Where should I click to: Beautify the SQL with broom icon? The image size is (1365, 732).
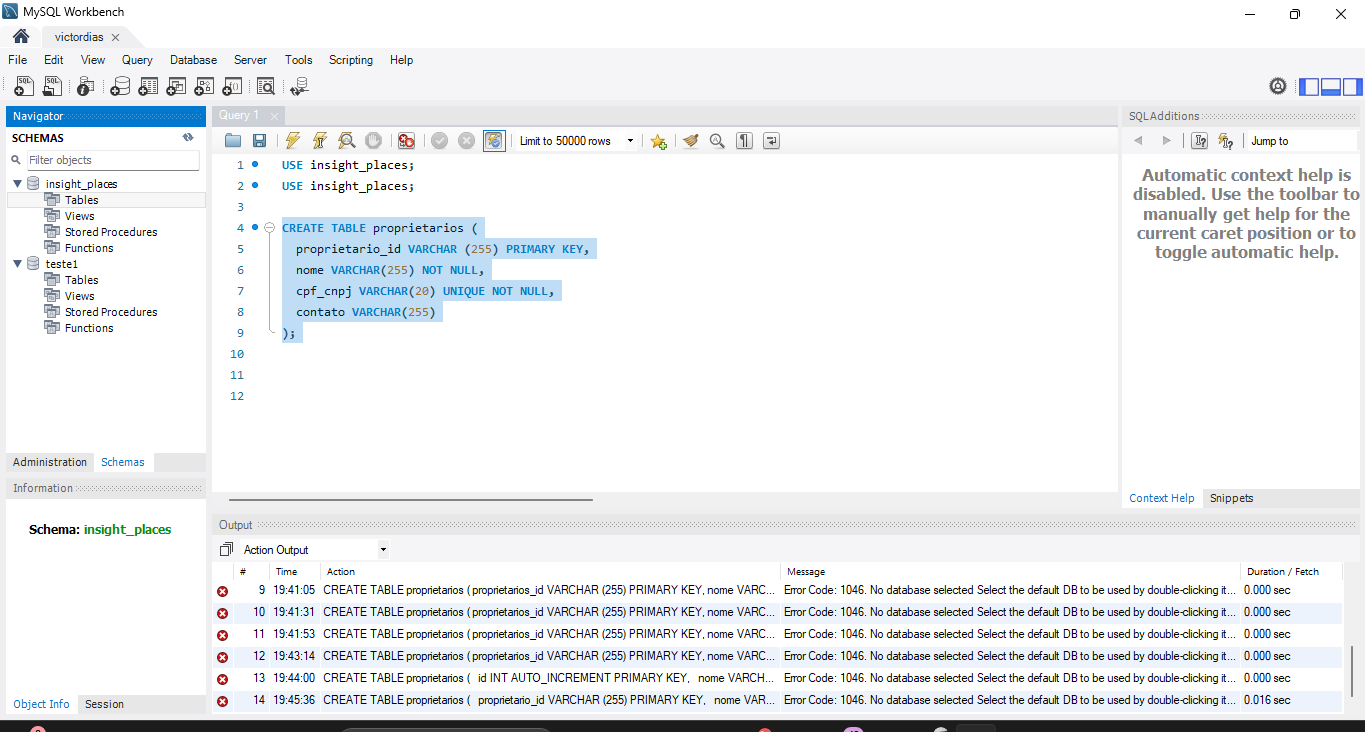pyautogui.click(x=690, y=141)
